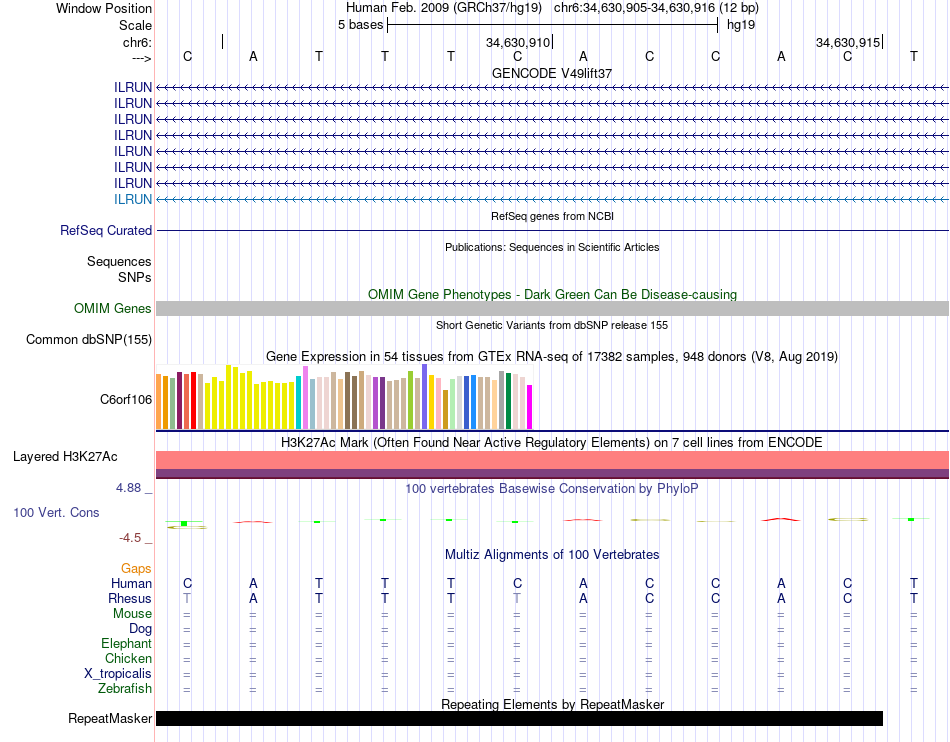Click the dark green GTEx expression bar

pos(508,401)
